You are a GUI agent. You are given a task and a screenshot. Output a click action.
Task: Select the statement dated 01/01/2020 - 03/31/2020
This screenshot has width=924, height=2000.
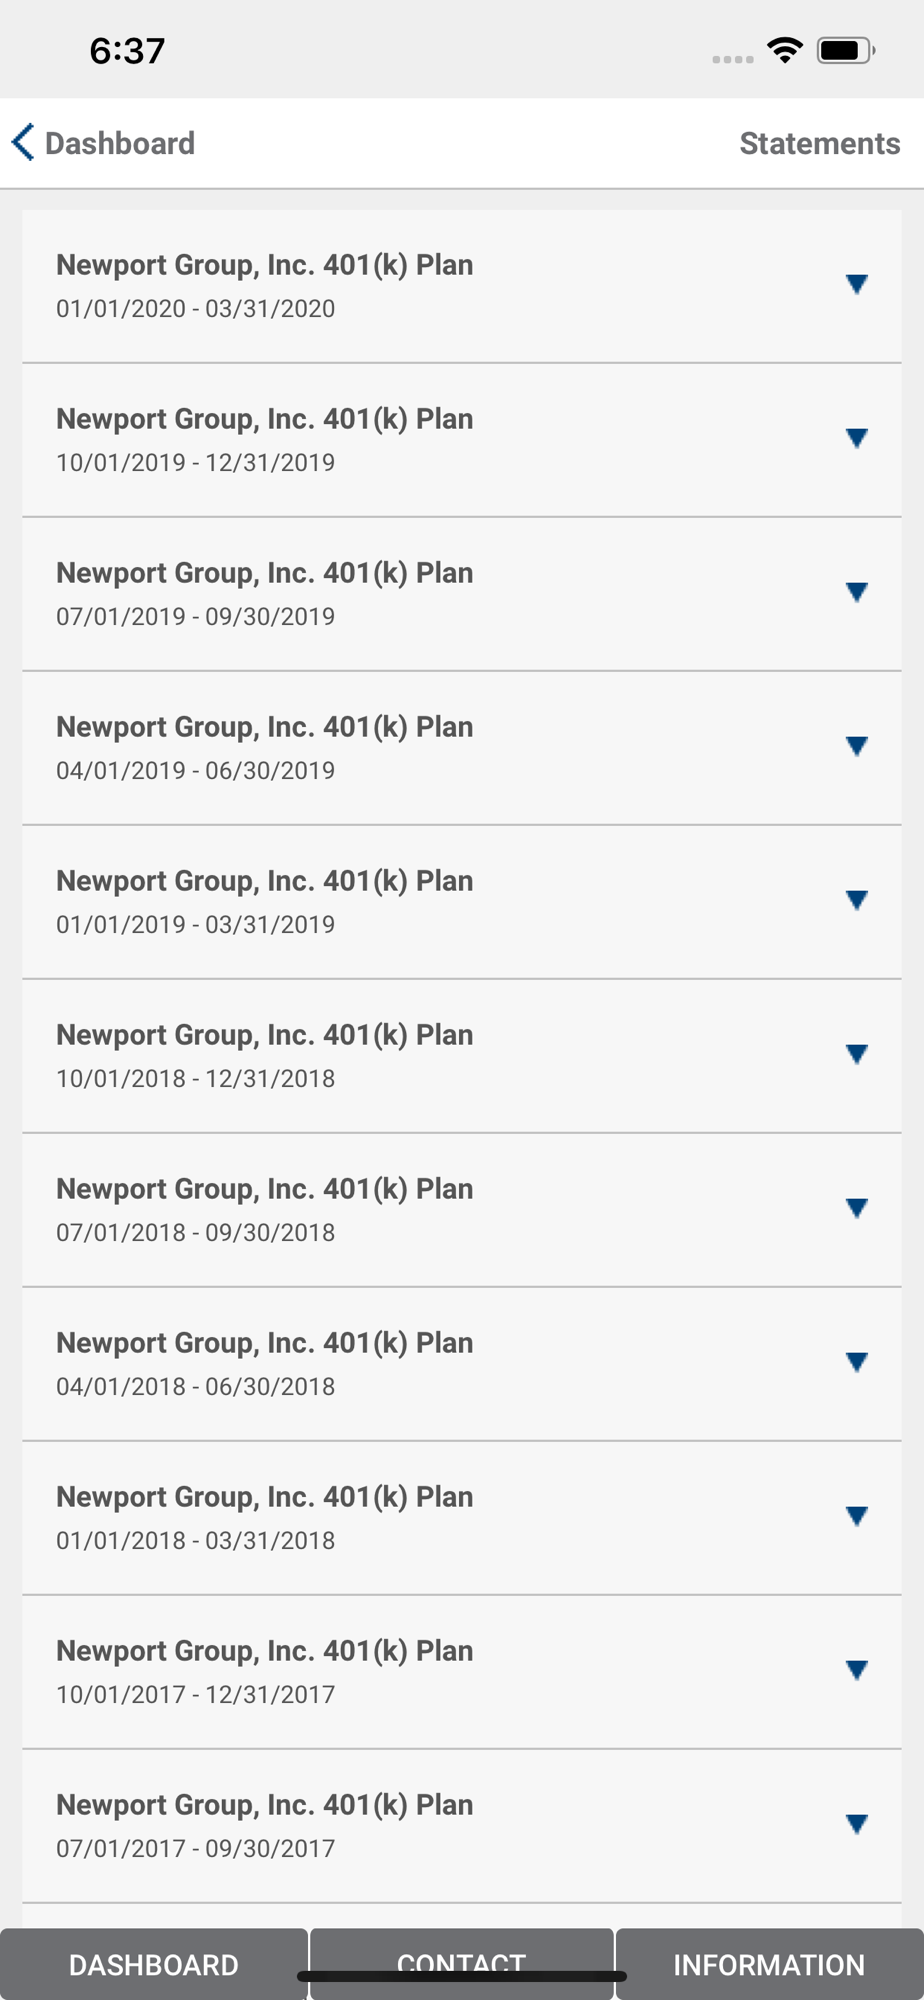click(265, 286)
